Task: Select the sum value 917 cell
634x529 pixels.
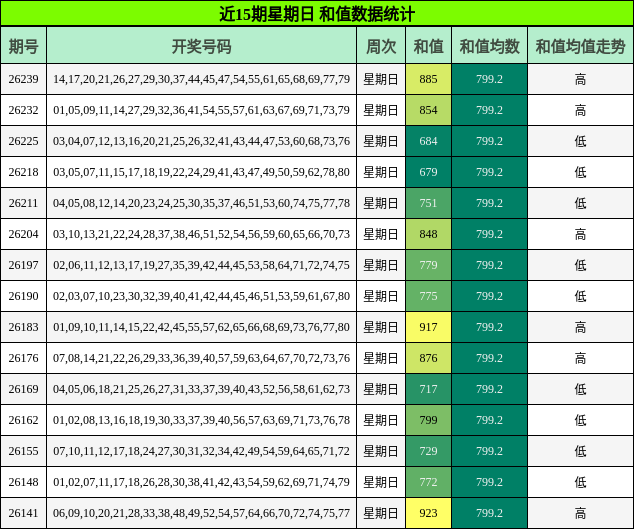Action: pos(428,327)
